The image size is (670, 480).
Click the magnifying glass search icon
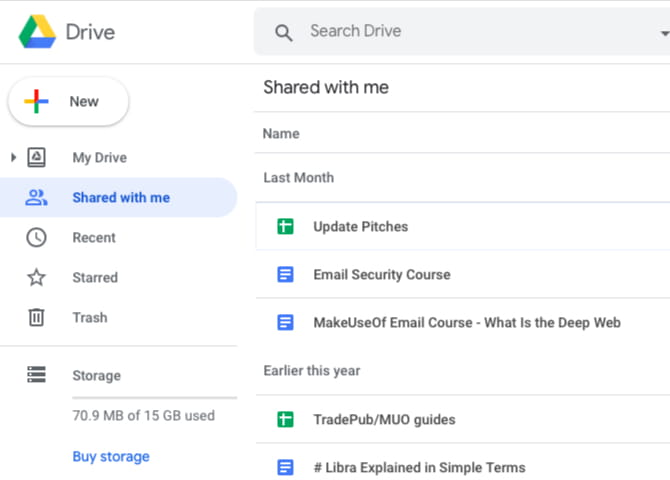pos(284,32)
